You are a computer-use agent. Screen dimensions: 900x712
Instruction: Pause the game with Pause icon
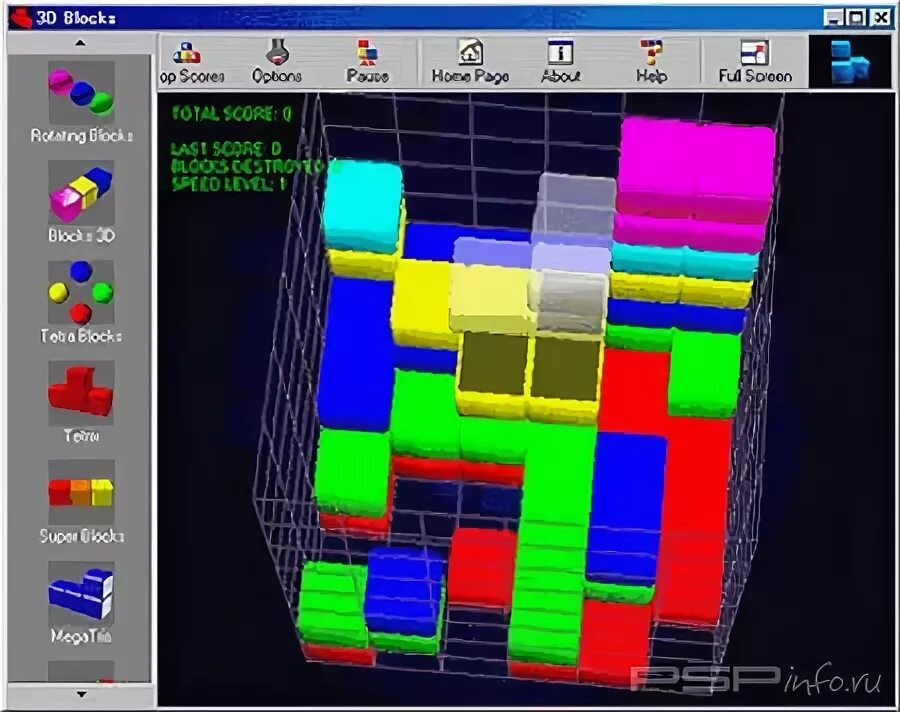click(x=367, y=52)
